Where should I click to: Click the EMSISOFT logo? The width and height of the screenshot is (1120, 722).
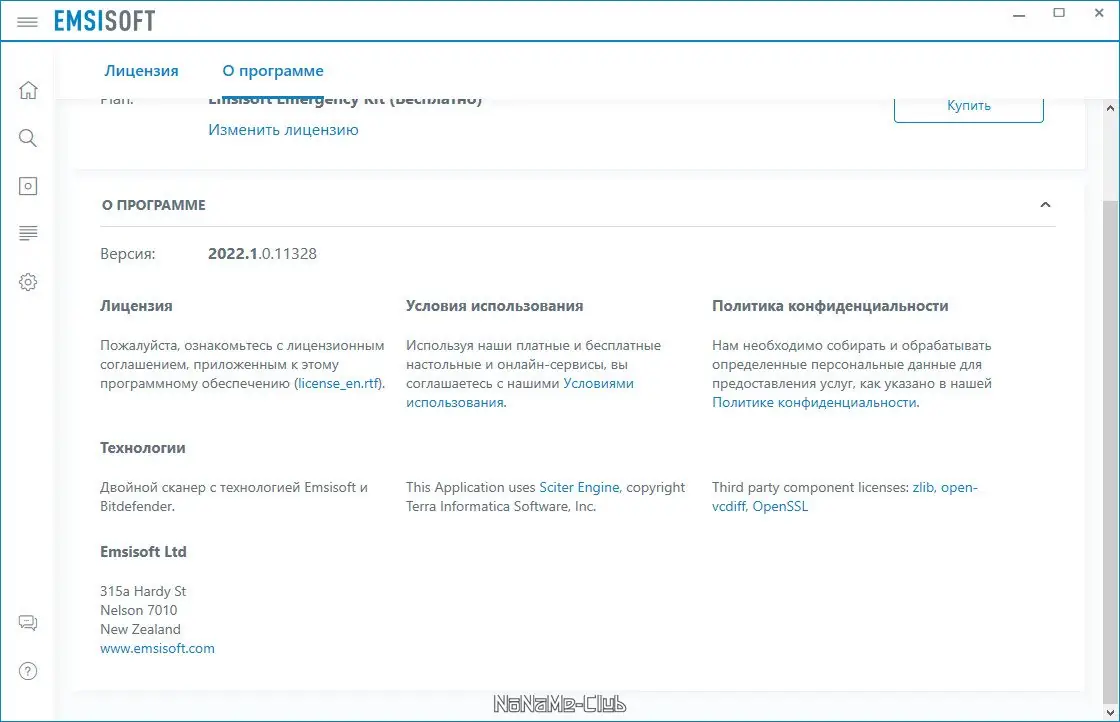(x=104, y=21)
